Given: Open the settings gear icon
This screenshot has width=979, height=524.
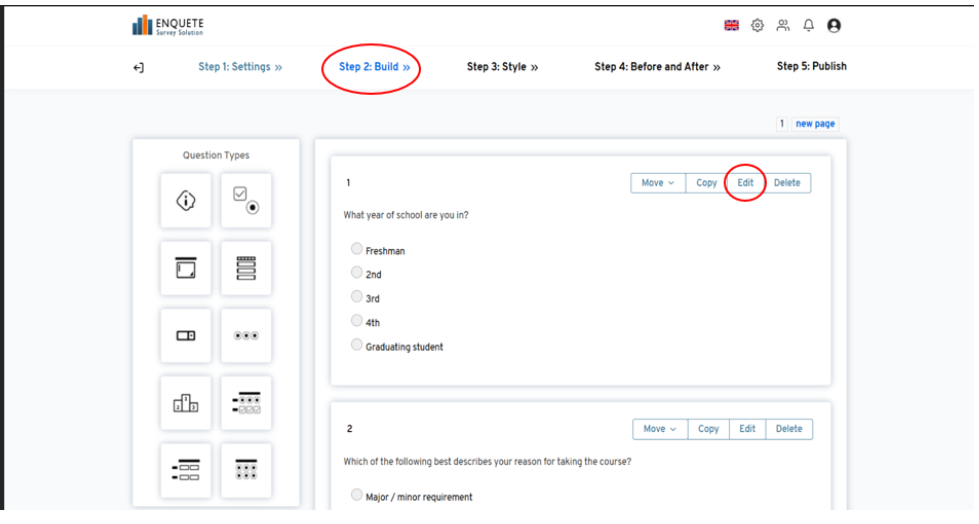Looking at the screenshot, I should (x=757, y=26).
